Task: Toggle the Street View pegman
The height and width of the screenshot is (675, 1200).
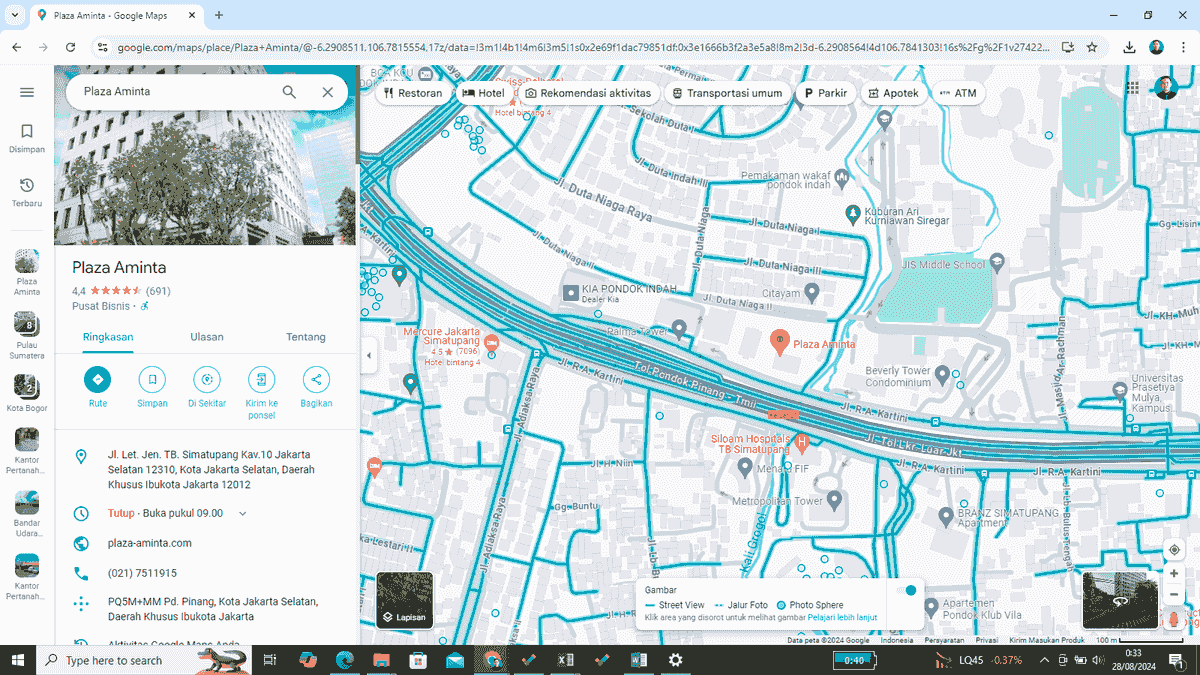Action: point(1174,620)
